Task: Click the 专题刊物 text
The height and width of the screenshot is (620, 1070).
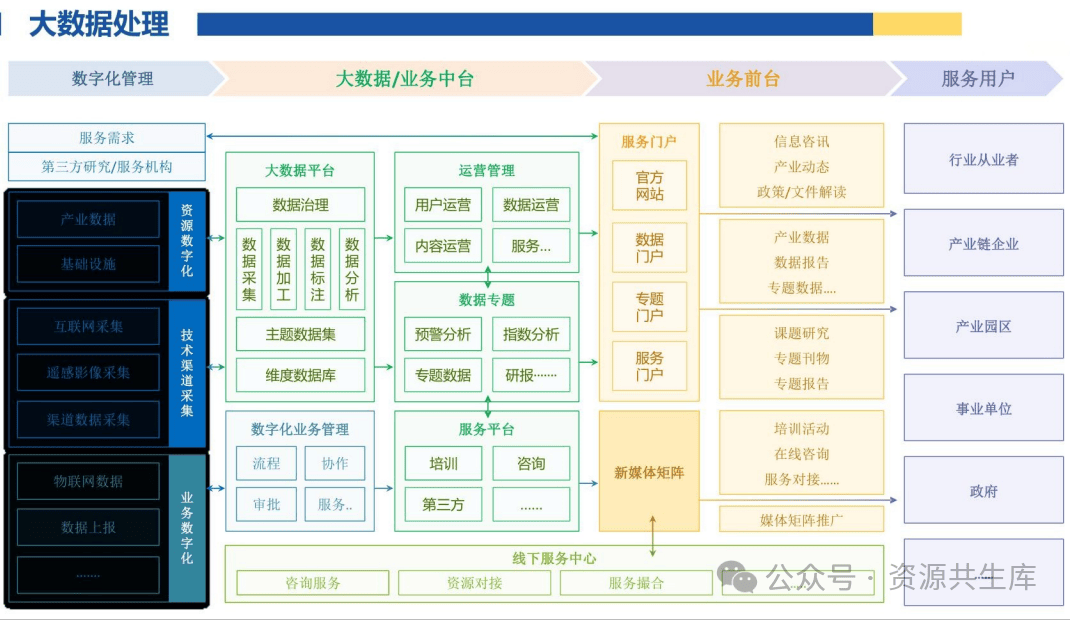Action: [x=802, y=358]
